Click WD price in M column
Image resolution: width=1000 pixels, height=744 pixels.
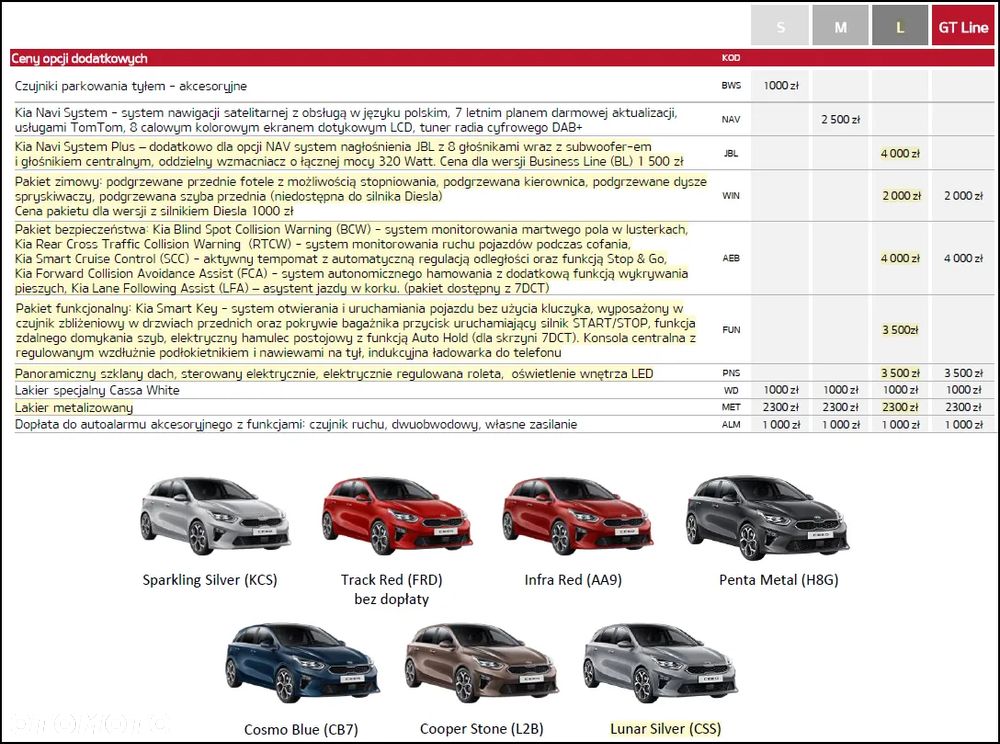coord(841,390)
